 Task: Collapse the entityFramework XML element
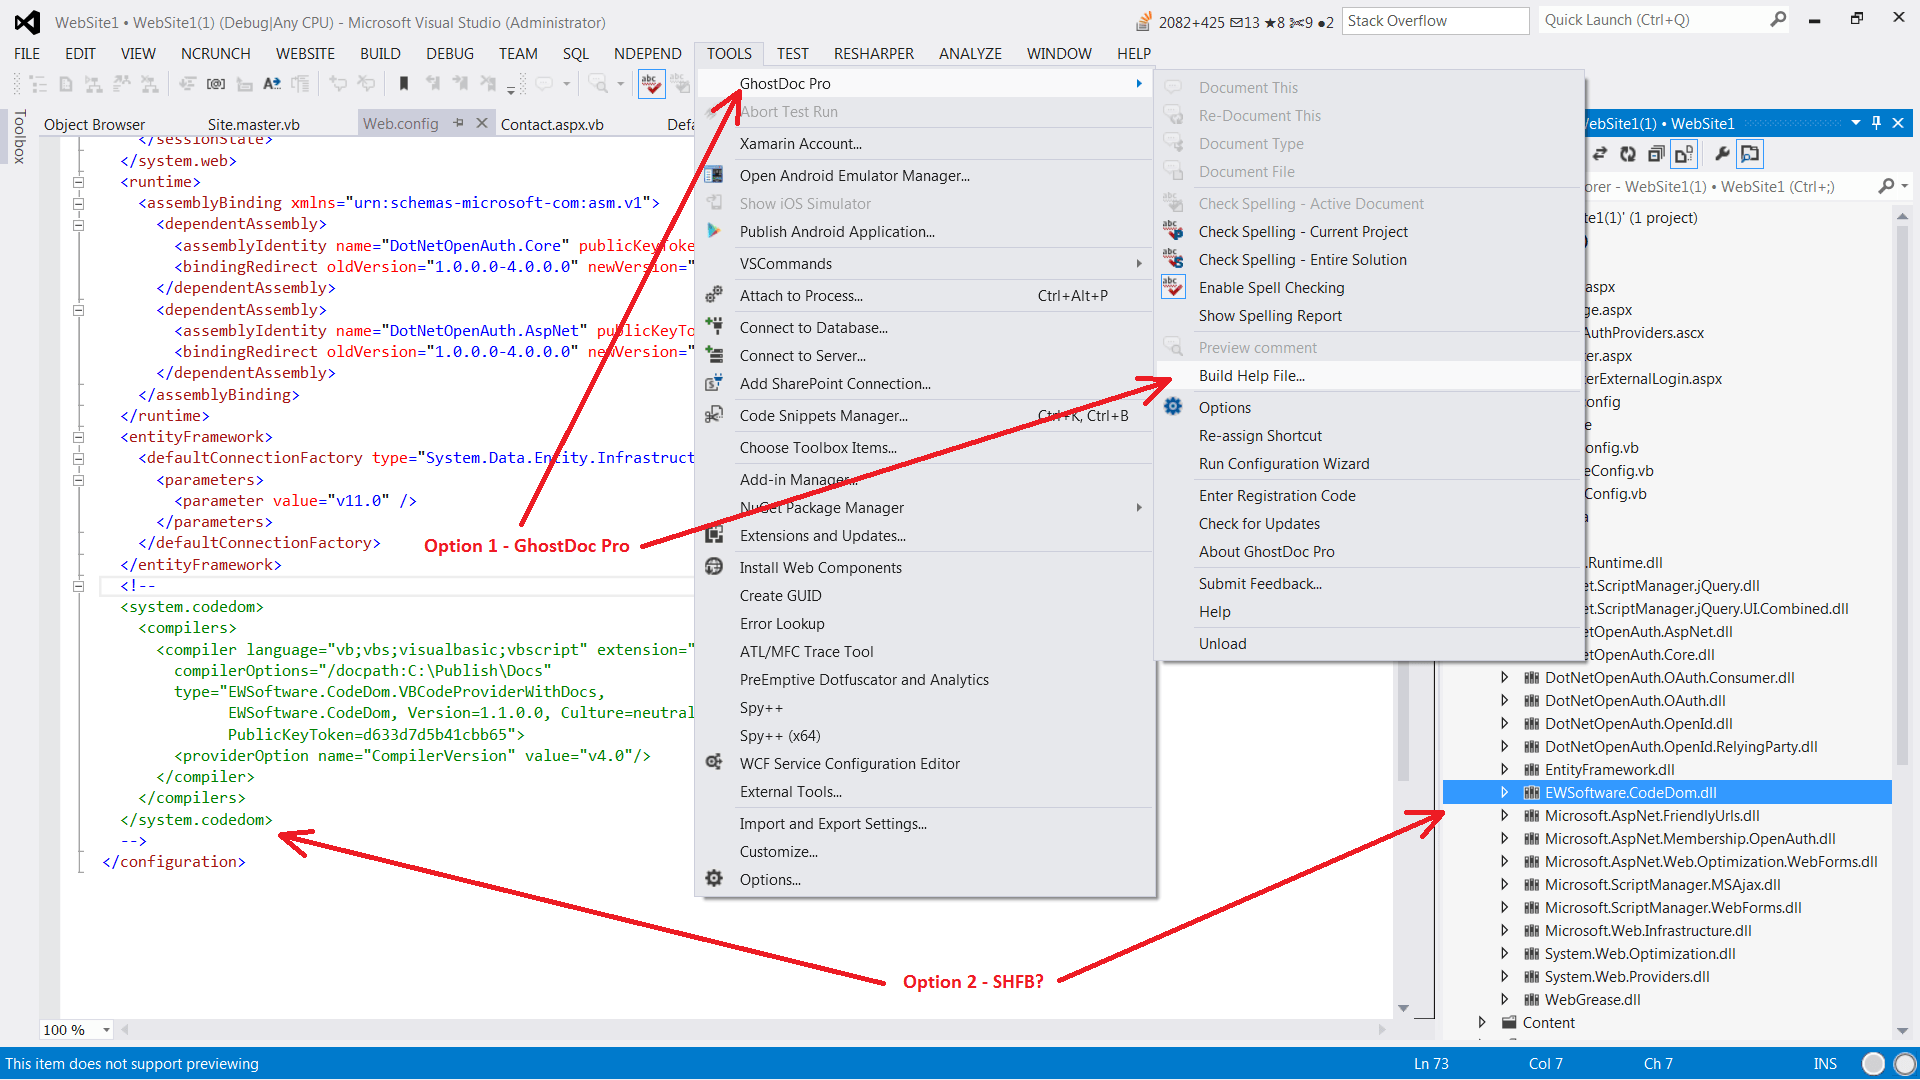click(79, 437)
